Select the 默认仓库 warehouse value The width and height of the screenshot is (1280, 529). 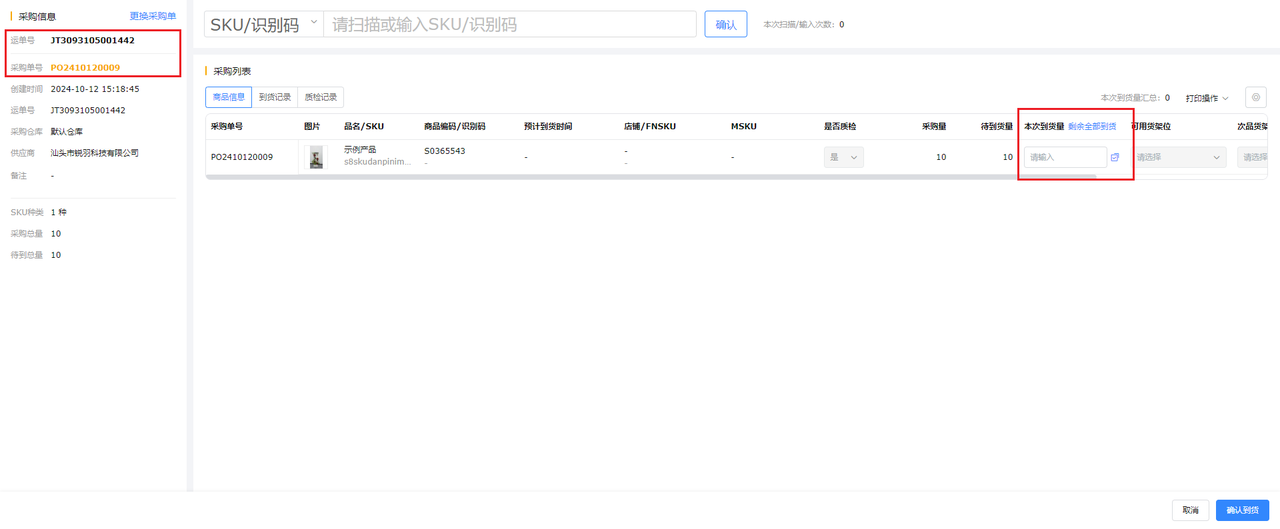click(x=67, y=132)
